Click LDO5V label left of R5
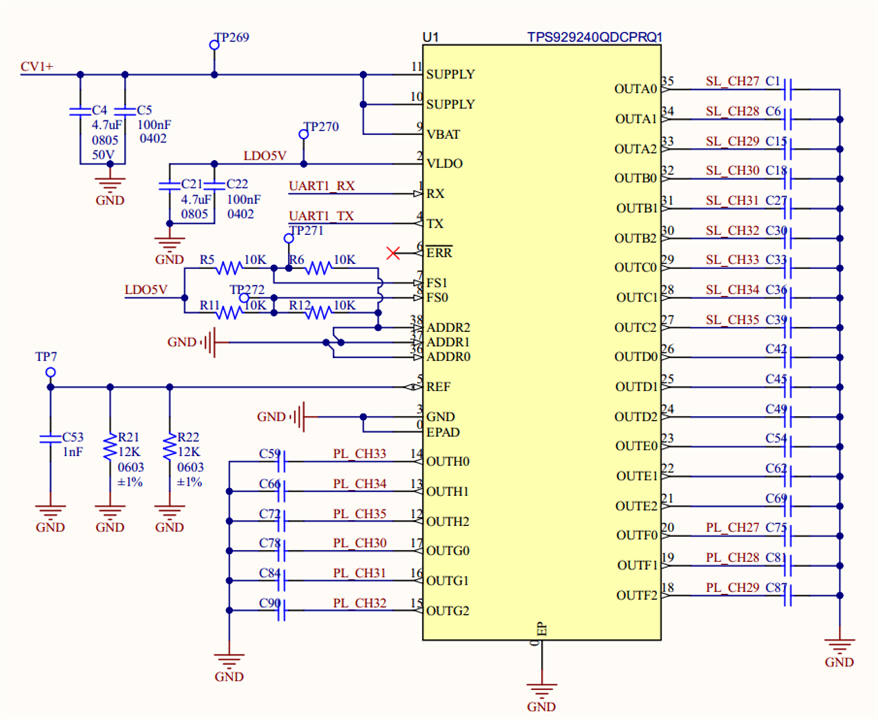The image size is (878, 720). 146,290
